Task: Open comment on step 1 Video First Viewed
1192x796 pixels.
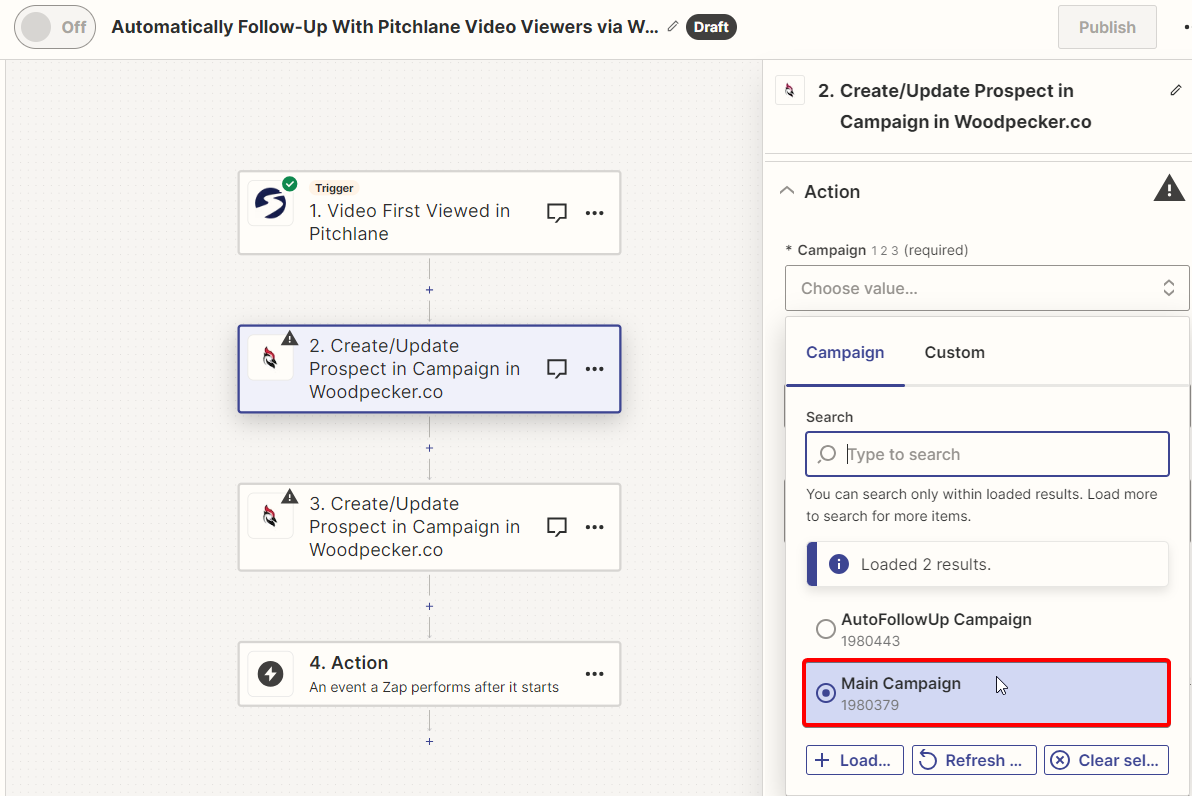Action: tap(556, 213)
